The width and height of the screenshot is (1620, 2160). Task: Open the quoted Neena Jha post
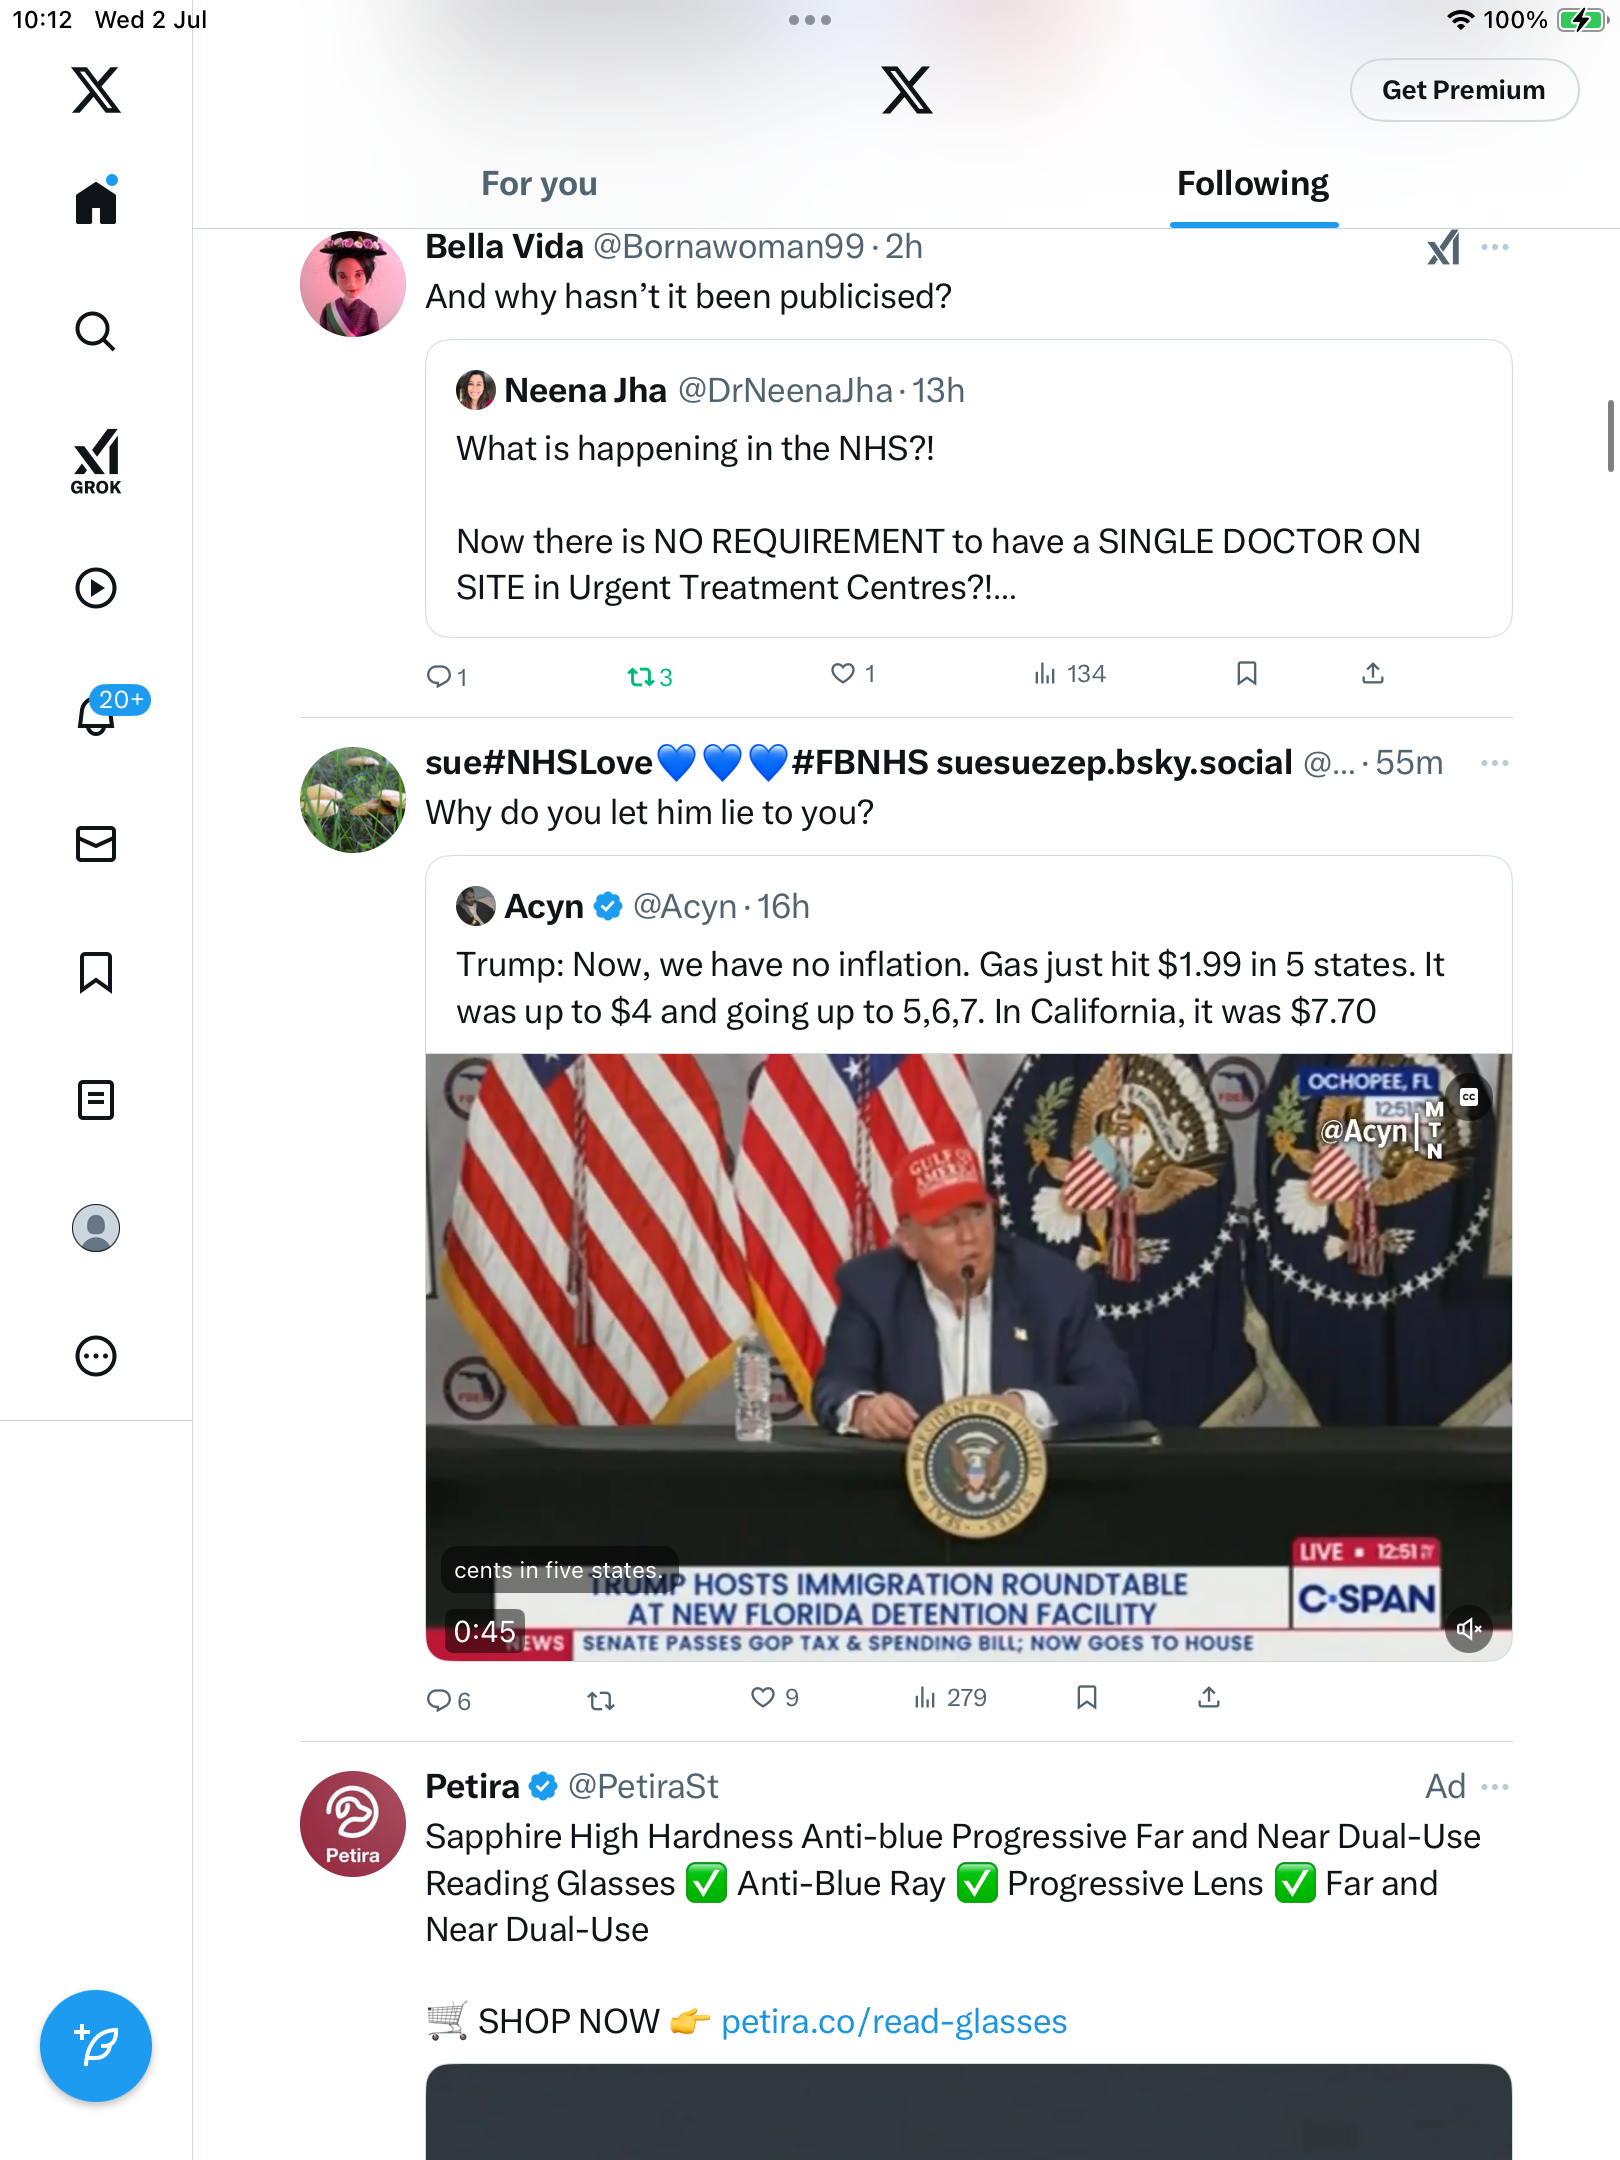coord(968,488)
